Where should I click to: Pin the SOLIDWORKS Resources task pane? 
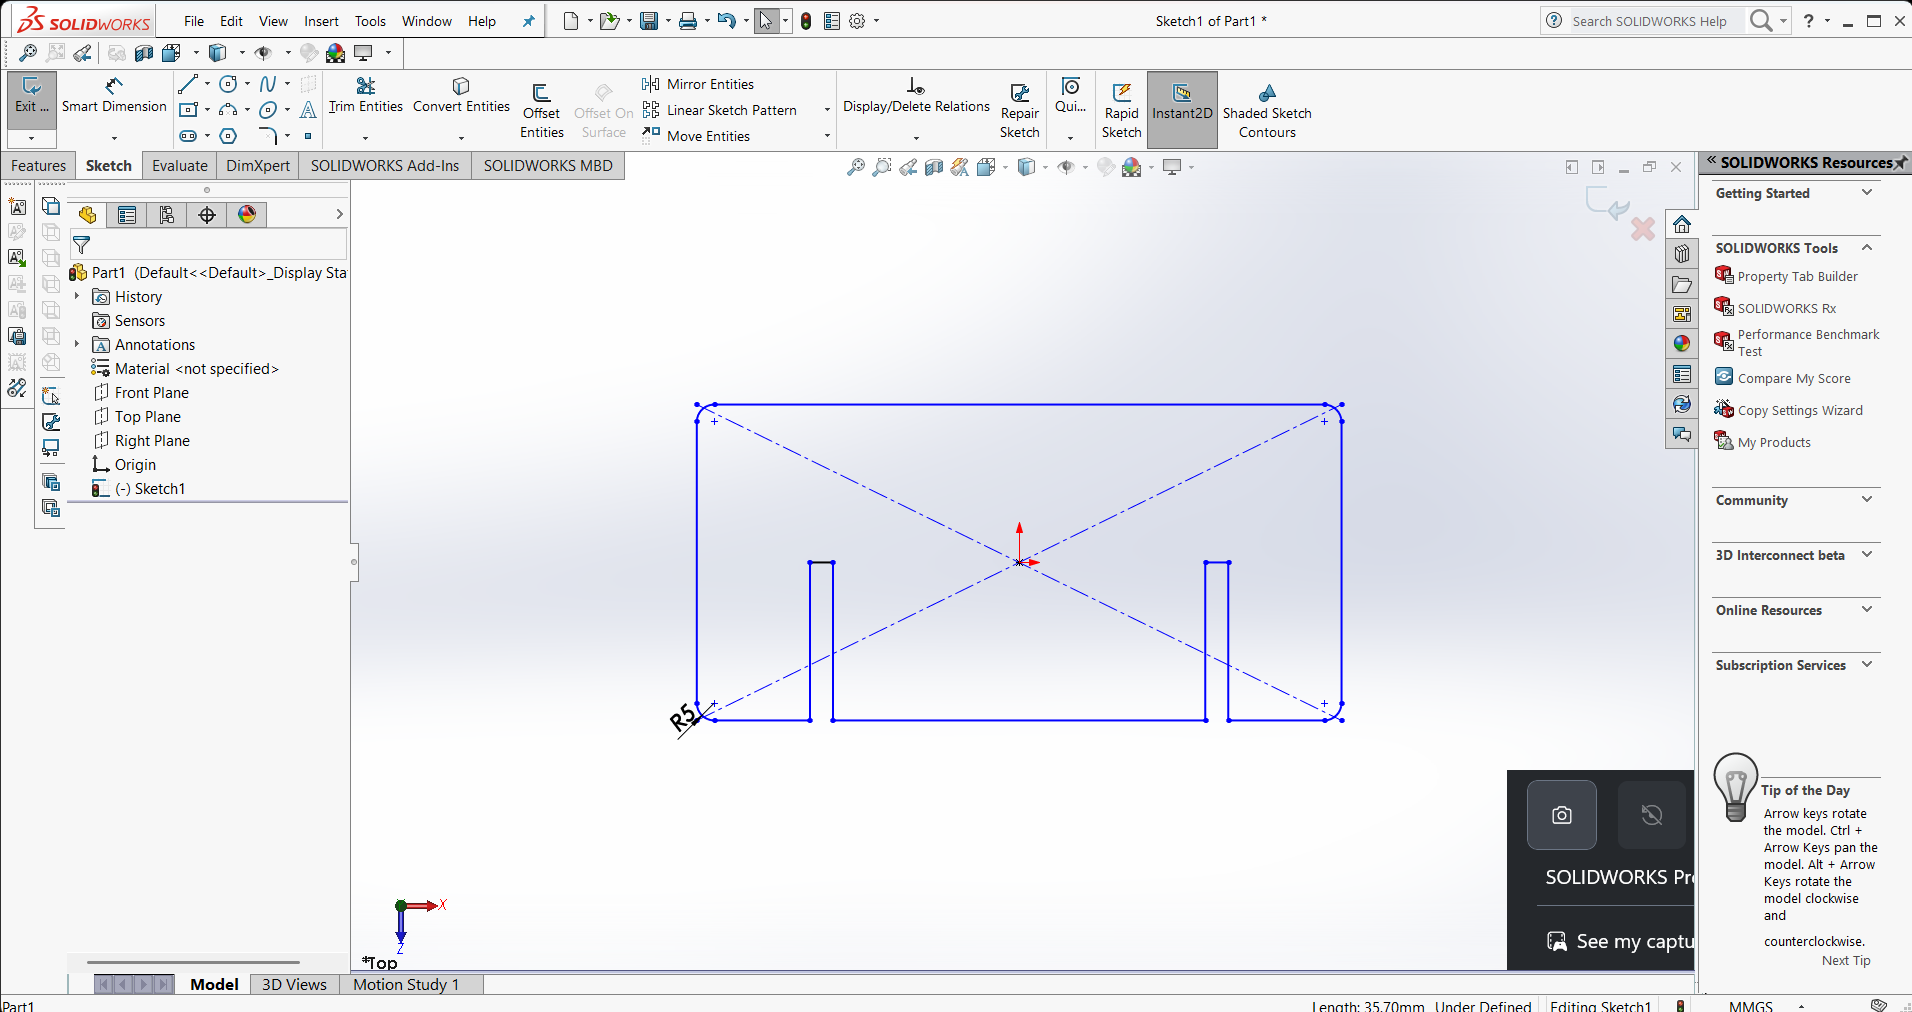1901,163
